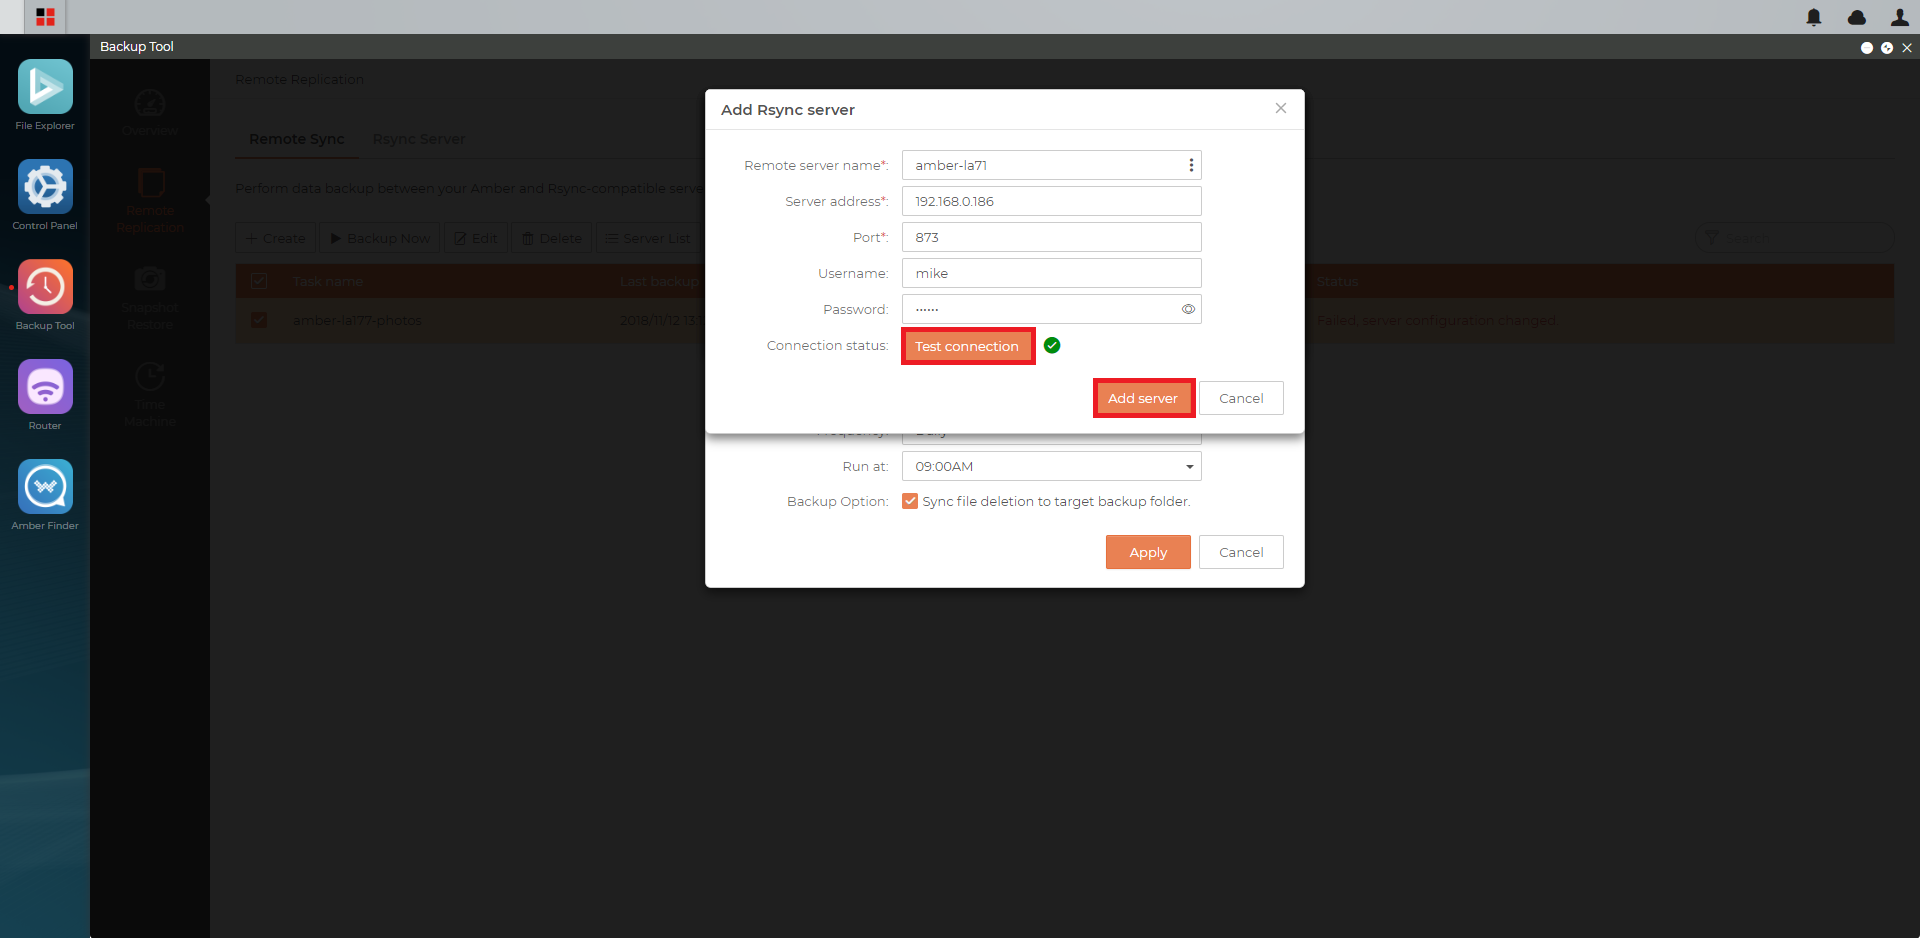Click the Add server button
Image resolution: width=1920 pixels, height=938 pixels.
click(1143, 398)
